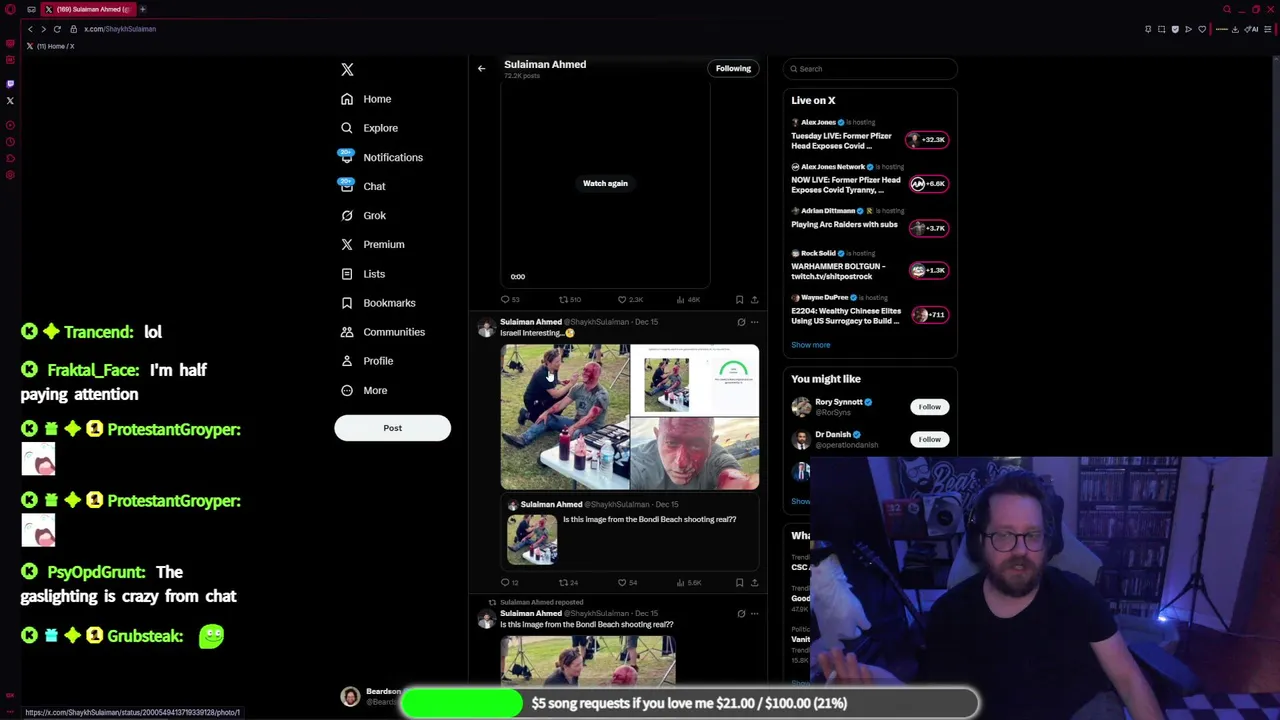Go back using the arrow beside Sulaiman Ahmed

pos(481,68)
